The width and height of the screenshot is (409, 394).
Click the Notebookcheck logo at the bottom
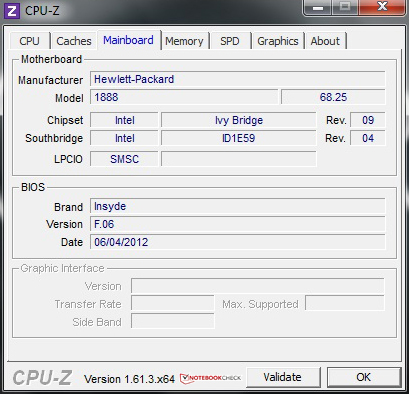pyautogui.click(x=210, y=378)
